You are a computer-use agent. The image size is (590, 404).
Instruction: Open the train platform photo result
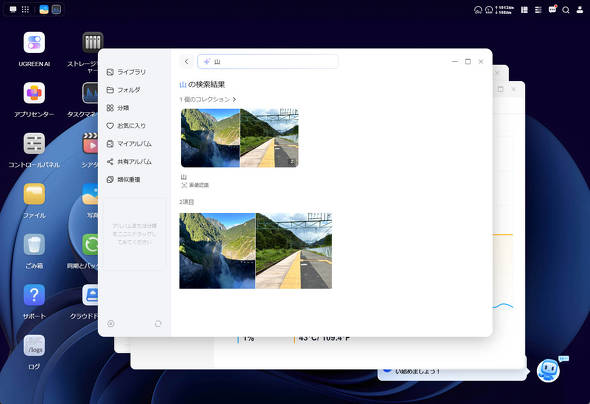(x=294, y=251)
